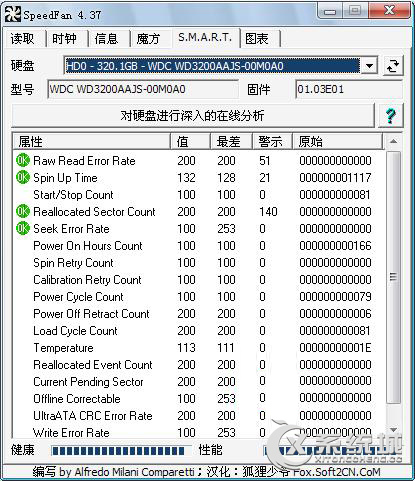Sort by the 最差 column header
This screenshot has height=481, width=415.
click(x=231, y=141)
